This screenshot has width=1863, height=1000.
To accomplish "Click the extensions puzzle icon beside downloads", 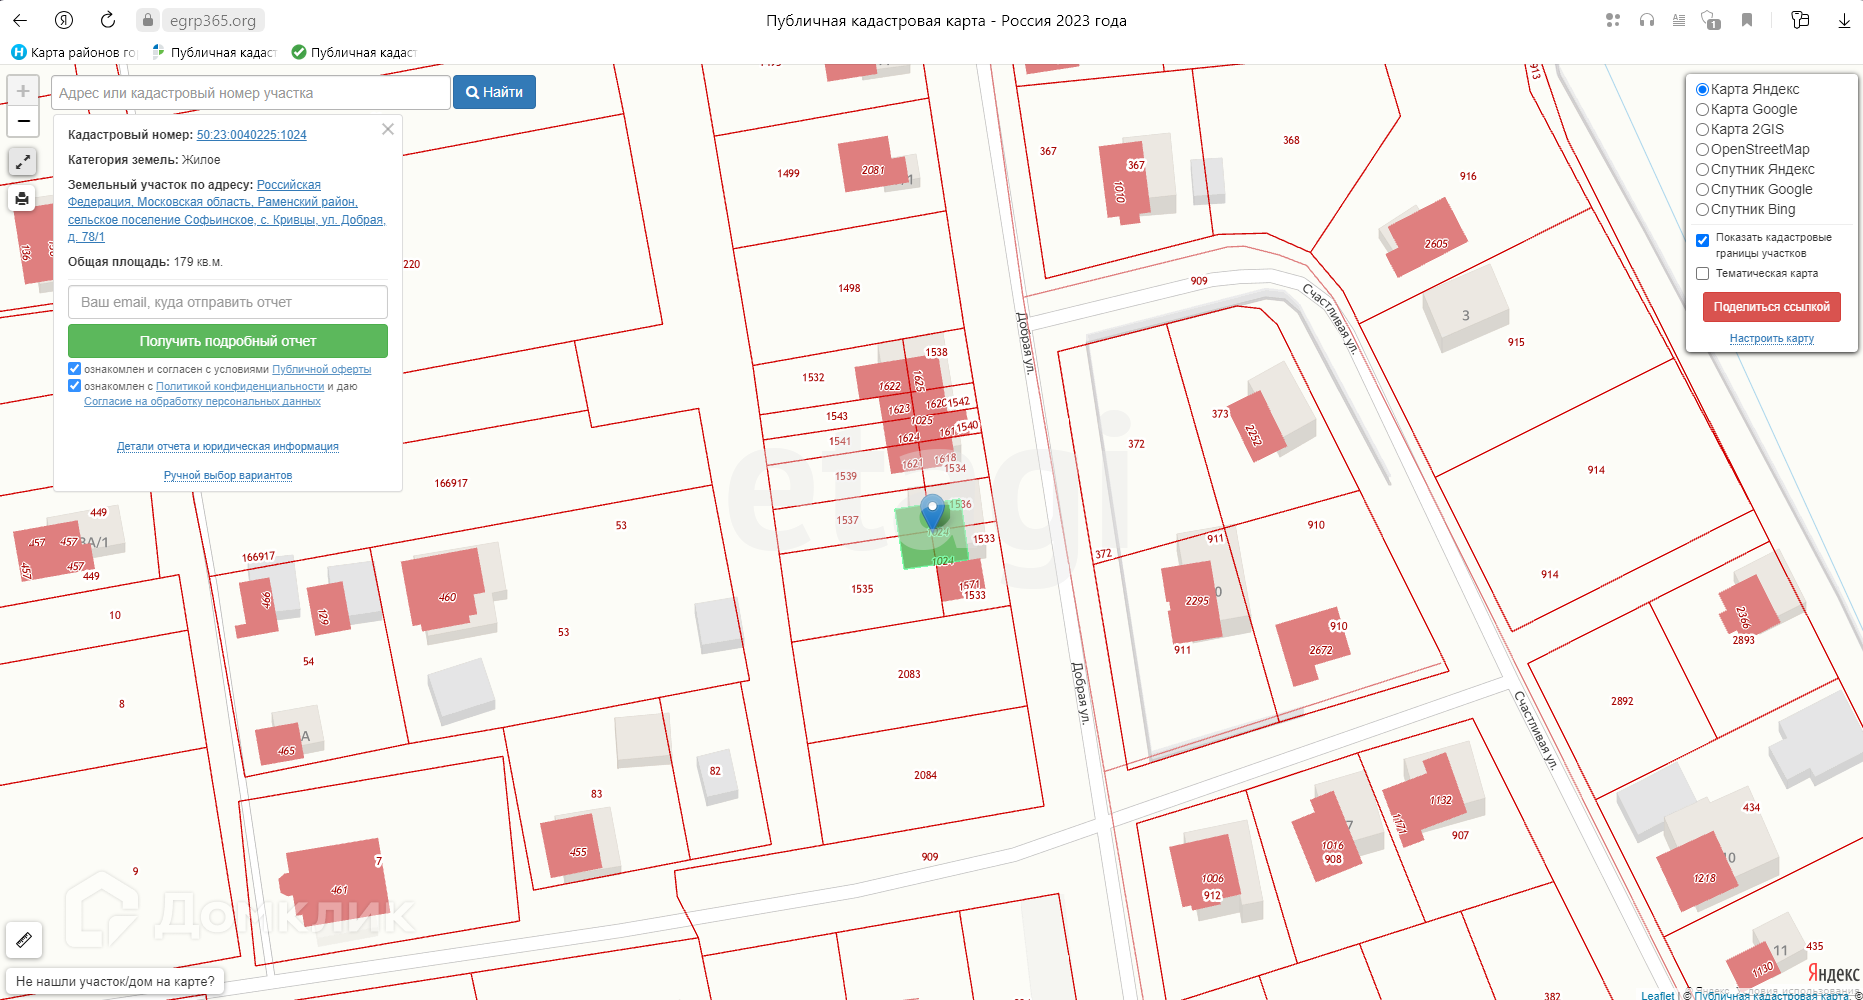I will 1800,20.
